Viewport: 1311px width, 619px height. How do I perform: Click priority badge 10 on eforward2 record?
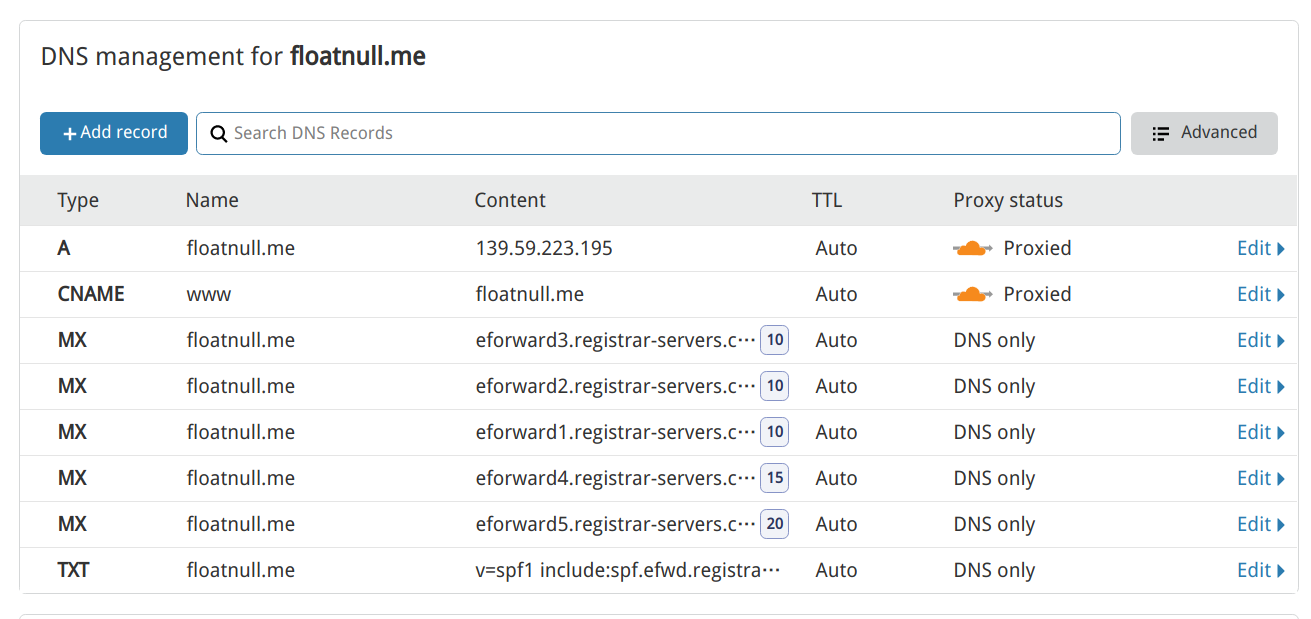(775, 386)
